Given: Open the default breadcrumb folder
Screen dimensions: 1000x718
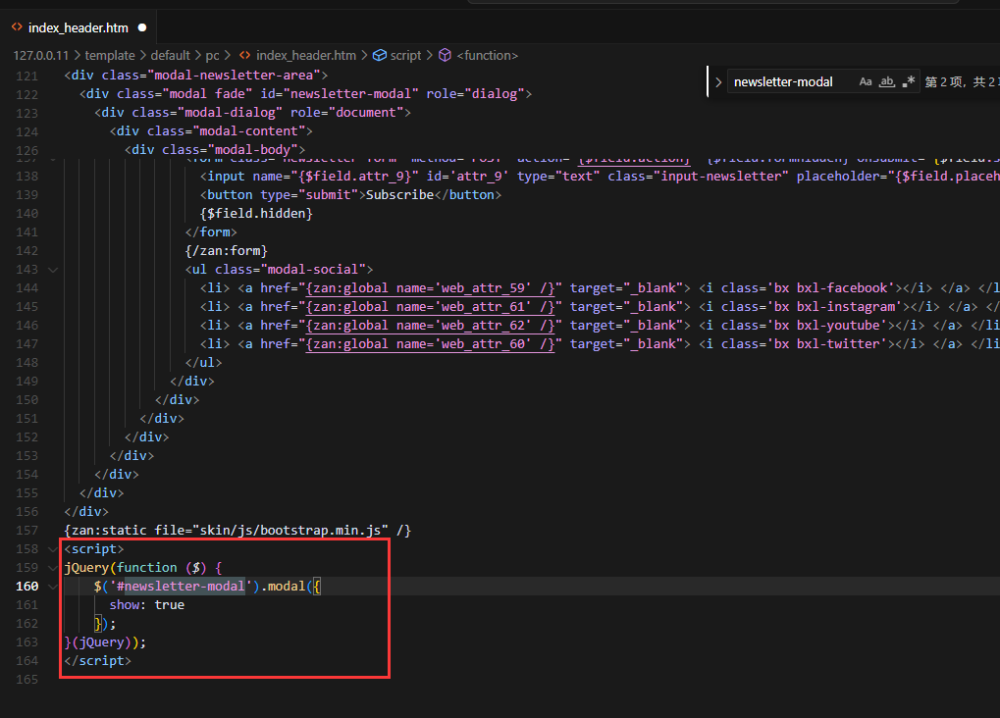Looking at the screenshot, I should (170, 55).
